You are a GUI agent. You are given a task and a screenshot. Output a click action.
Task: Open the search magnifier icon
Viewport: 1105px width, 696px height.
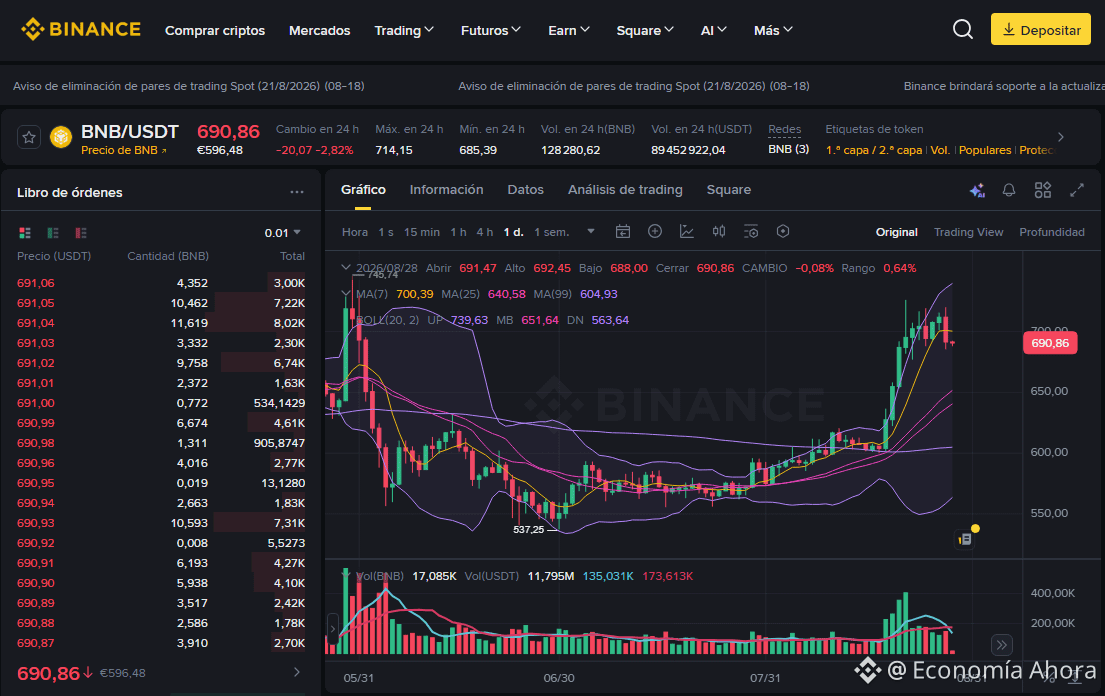(x=963, y=30)
